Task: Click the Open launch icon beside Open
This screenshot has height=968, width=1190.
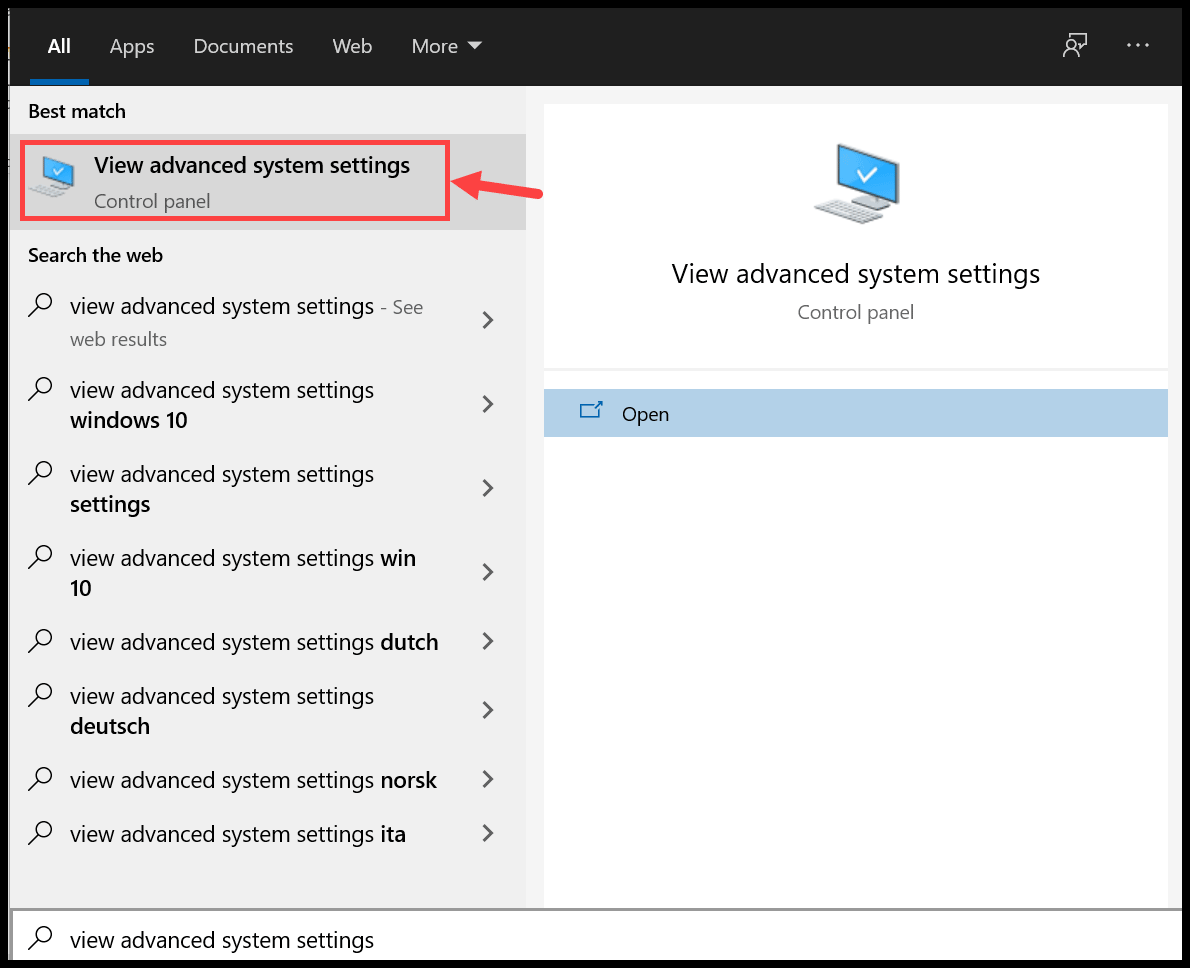Action: [591, 412]
